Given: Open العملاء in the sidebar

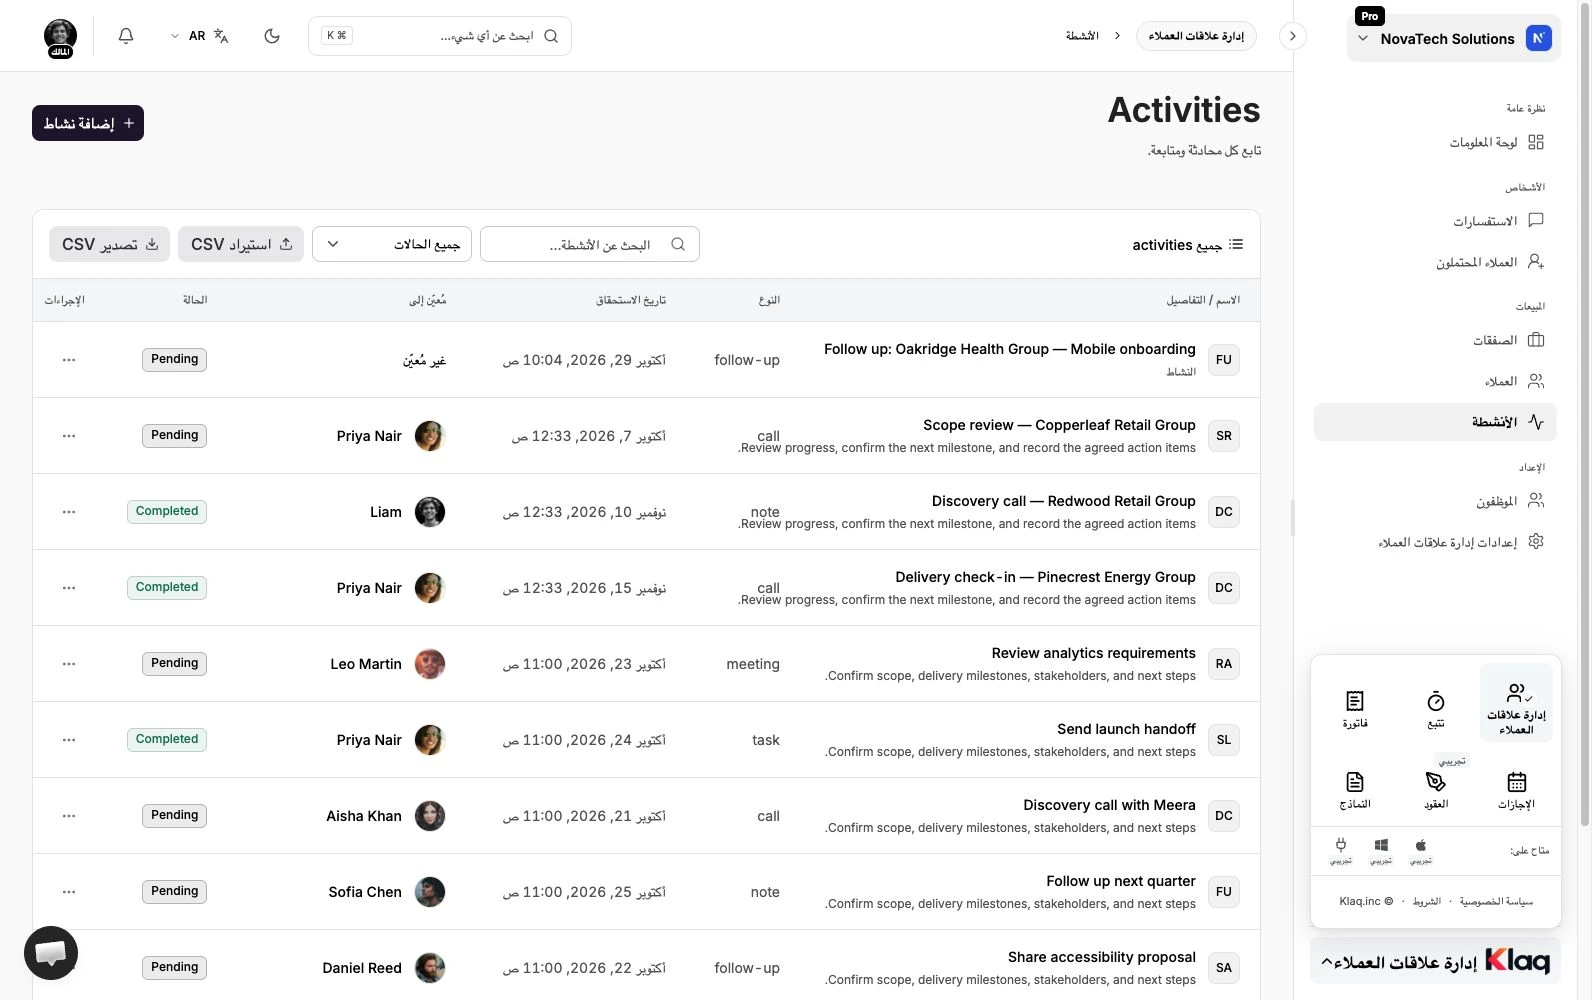Looking at the screenshot, I should 1435,381.
